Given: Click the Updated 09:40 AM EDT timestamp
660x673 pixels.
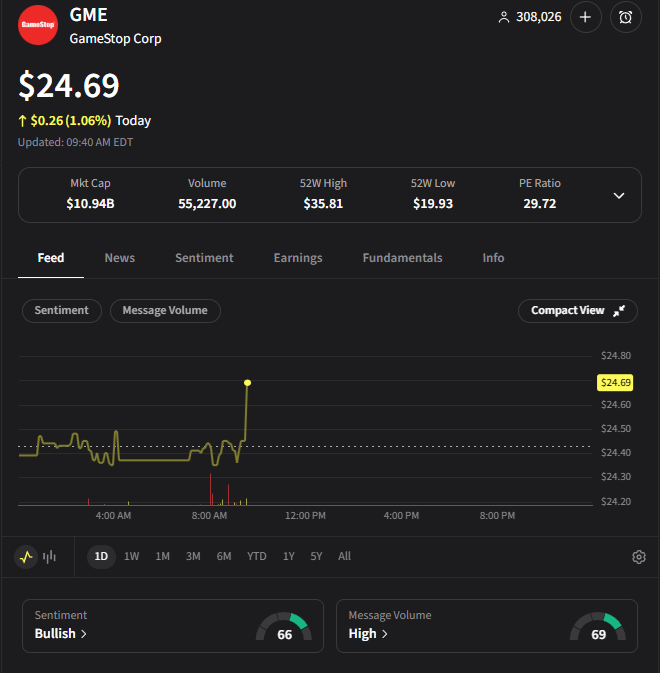Looking at the screenshot, I should coord(75,142).
